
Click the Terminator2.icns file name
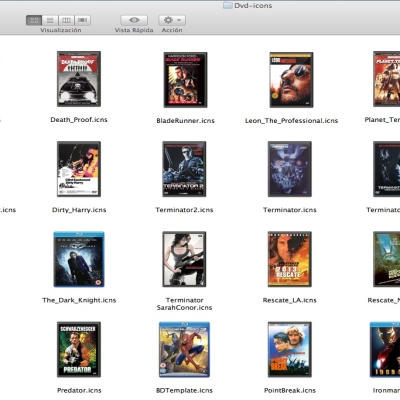click(x=184, y=210)
